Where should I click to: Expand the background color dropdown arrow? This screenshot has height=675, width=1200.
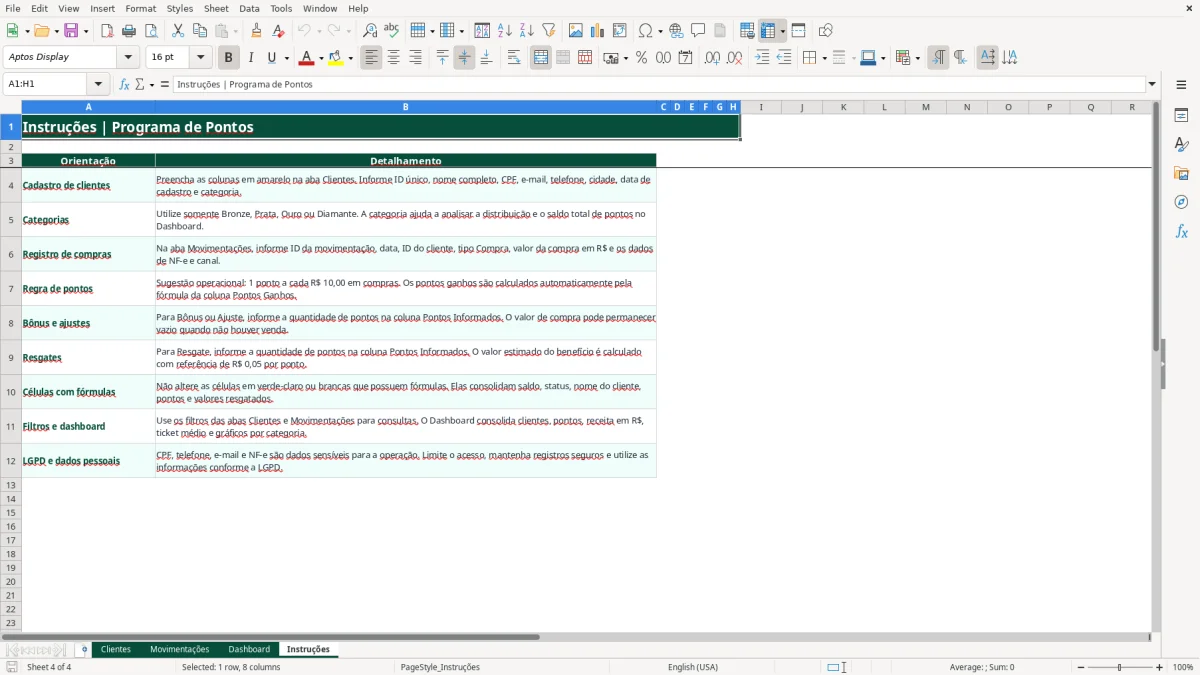coord(350,58)
